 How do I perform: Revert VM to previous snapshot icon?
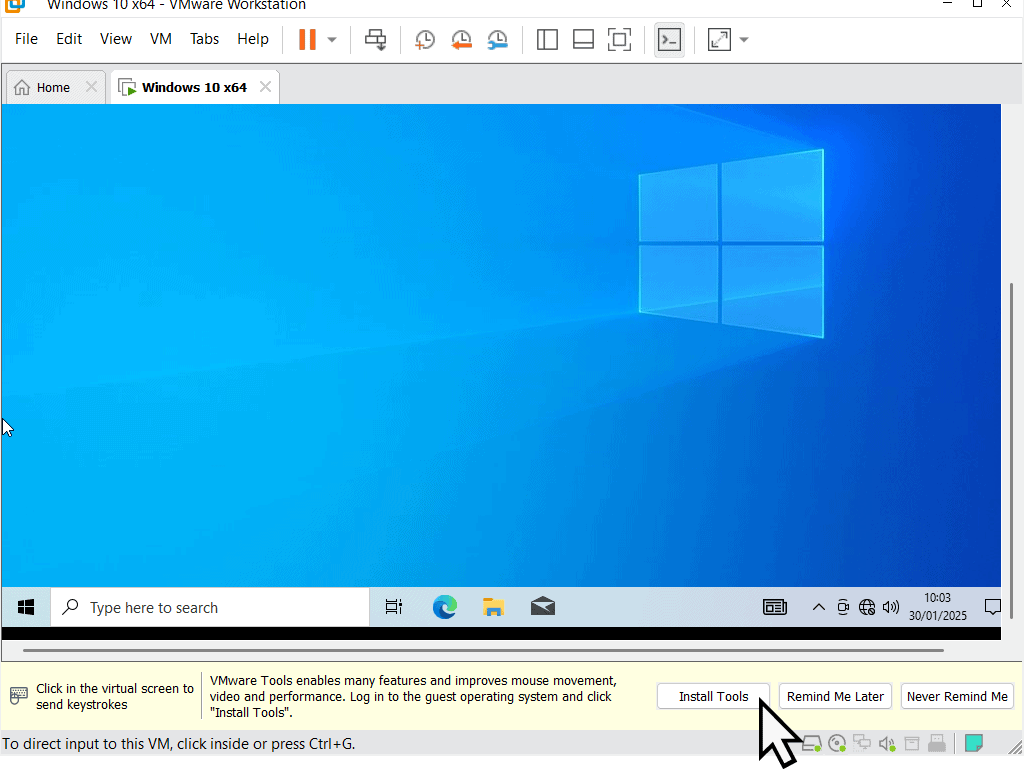pyautogui.click(x=461, y=40)
